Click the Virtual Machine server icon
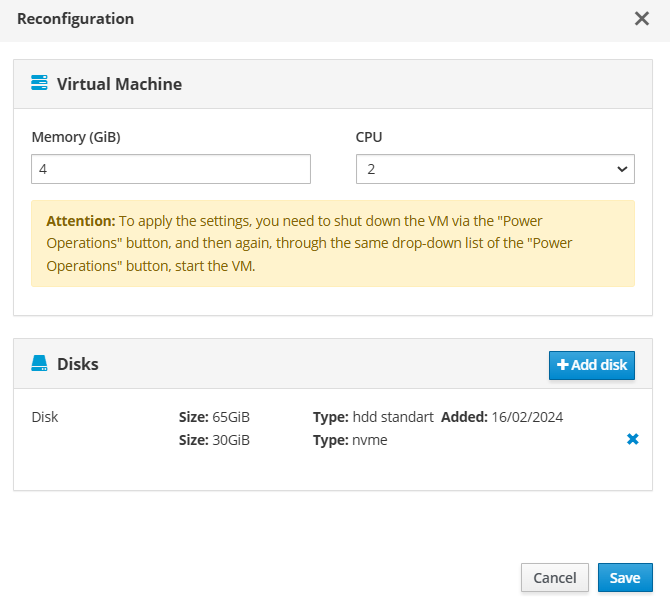670x603 pixels. pyautogui.click(x=40, y=83)
